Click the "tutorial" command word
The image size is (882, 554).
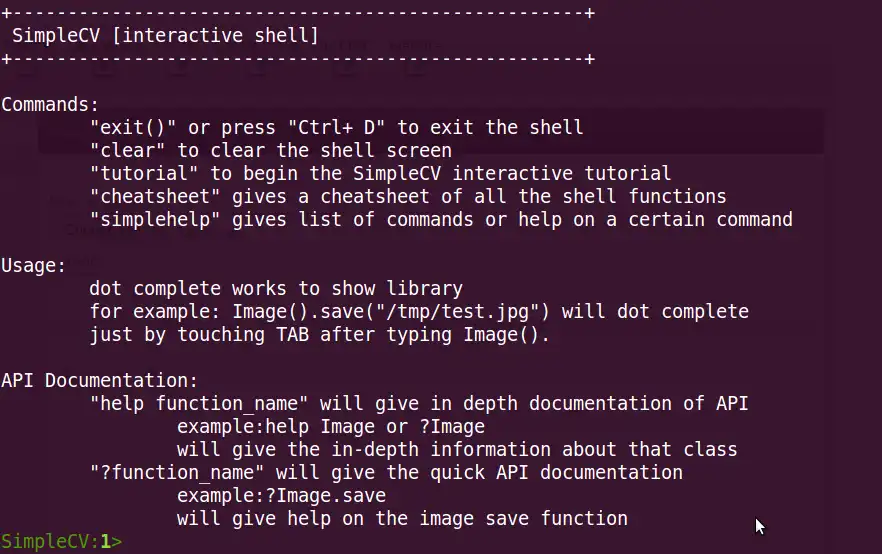click(138, 173)
